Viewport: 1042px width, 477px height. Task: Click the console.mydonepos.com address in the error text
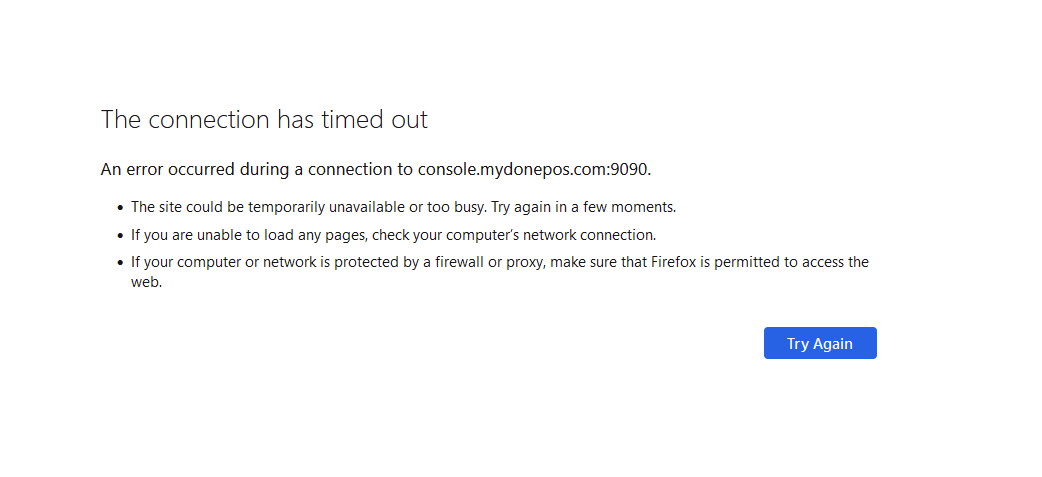pyautogui.click(x=510, y=169)
